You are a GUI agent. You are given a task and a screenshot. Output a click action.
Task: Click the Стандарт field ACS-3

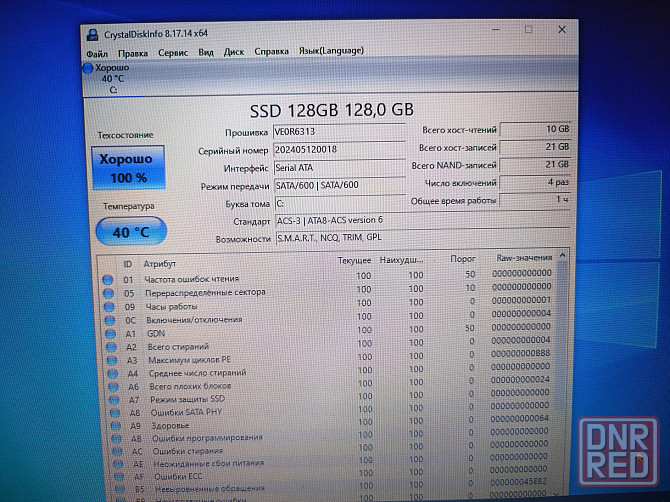tap(422, 220)
